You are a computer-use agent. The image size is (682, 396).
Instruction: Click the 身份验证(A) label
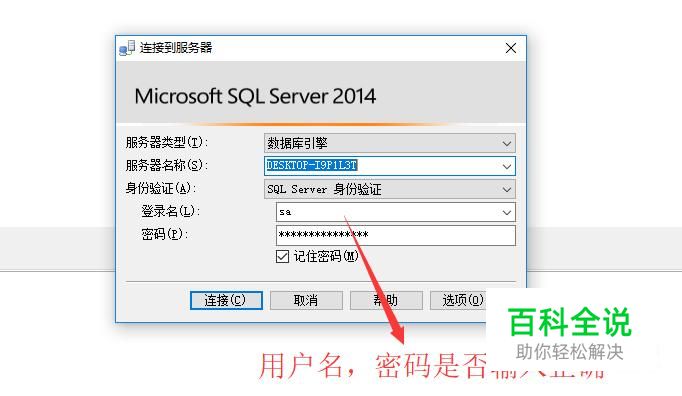coord(161,188)
